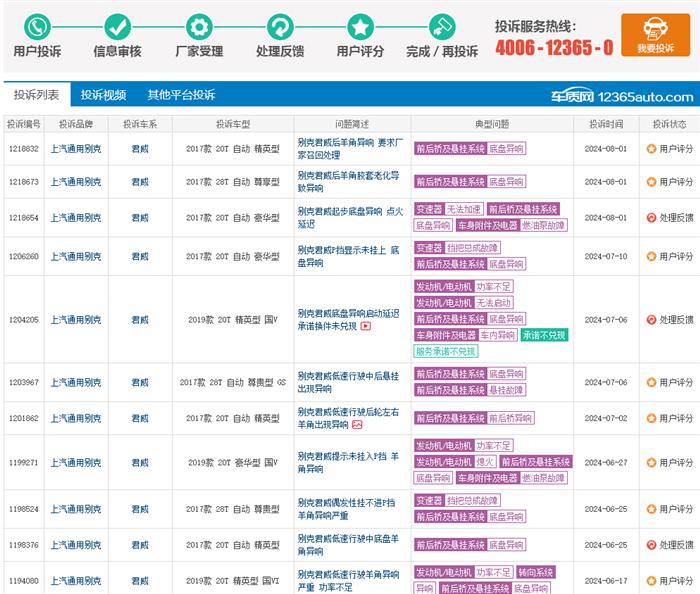Open complaint 别克君威起步底盘异响 点火延迟

pyautogui.click(x=350, y=217)
